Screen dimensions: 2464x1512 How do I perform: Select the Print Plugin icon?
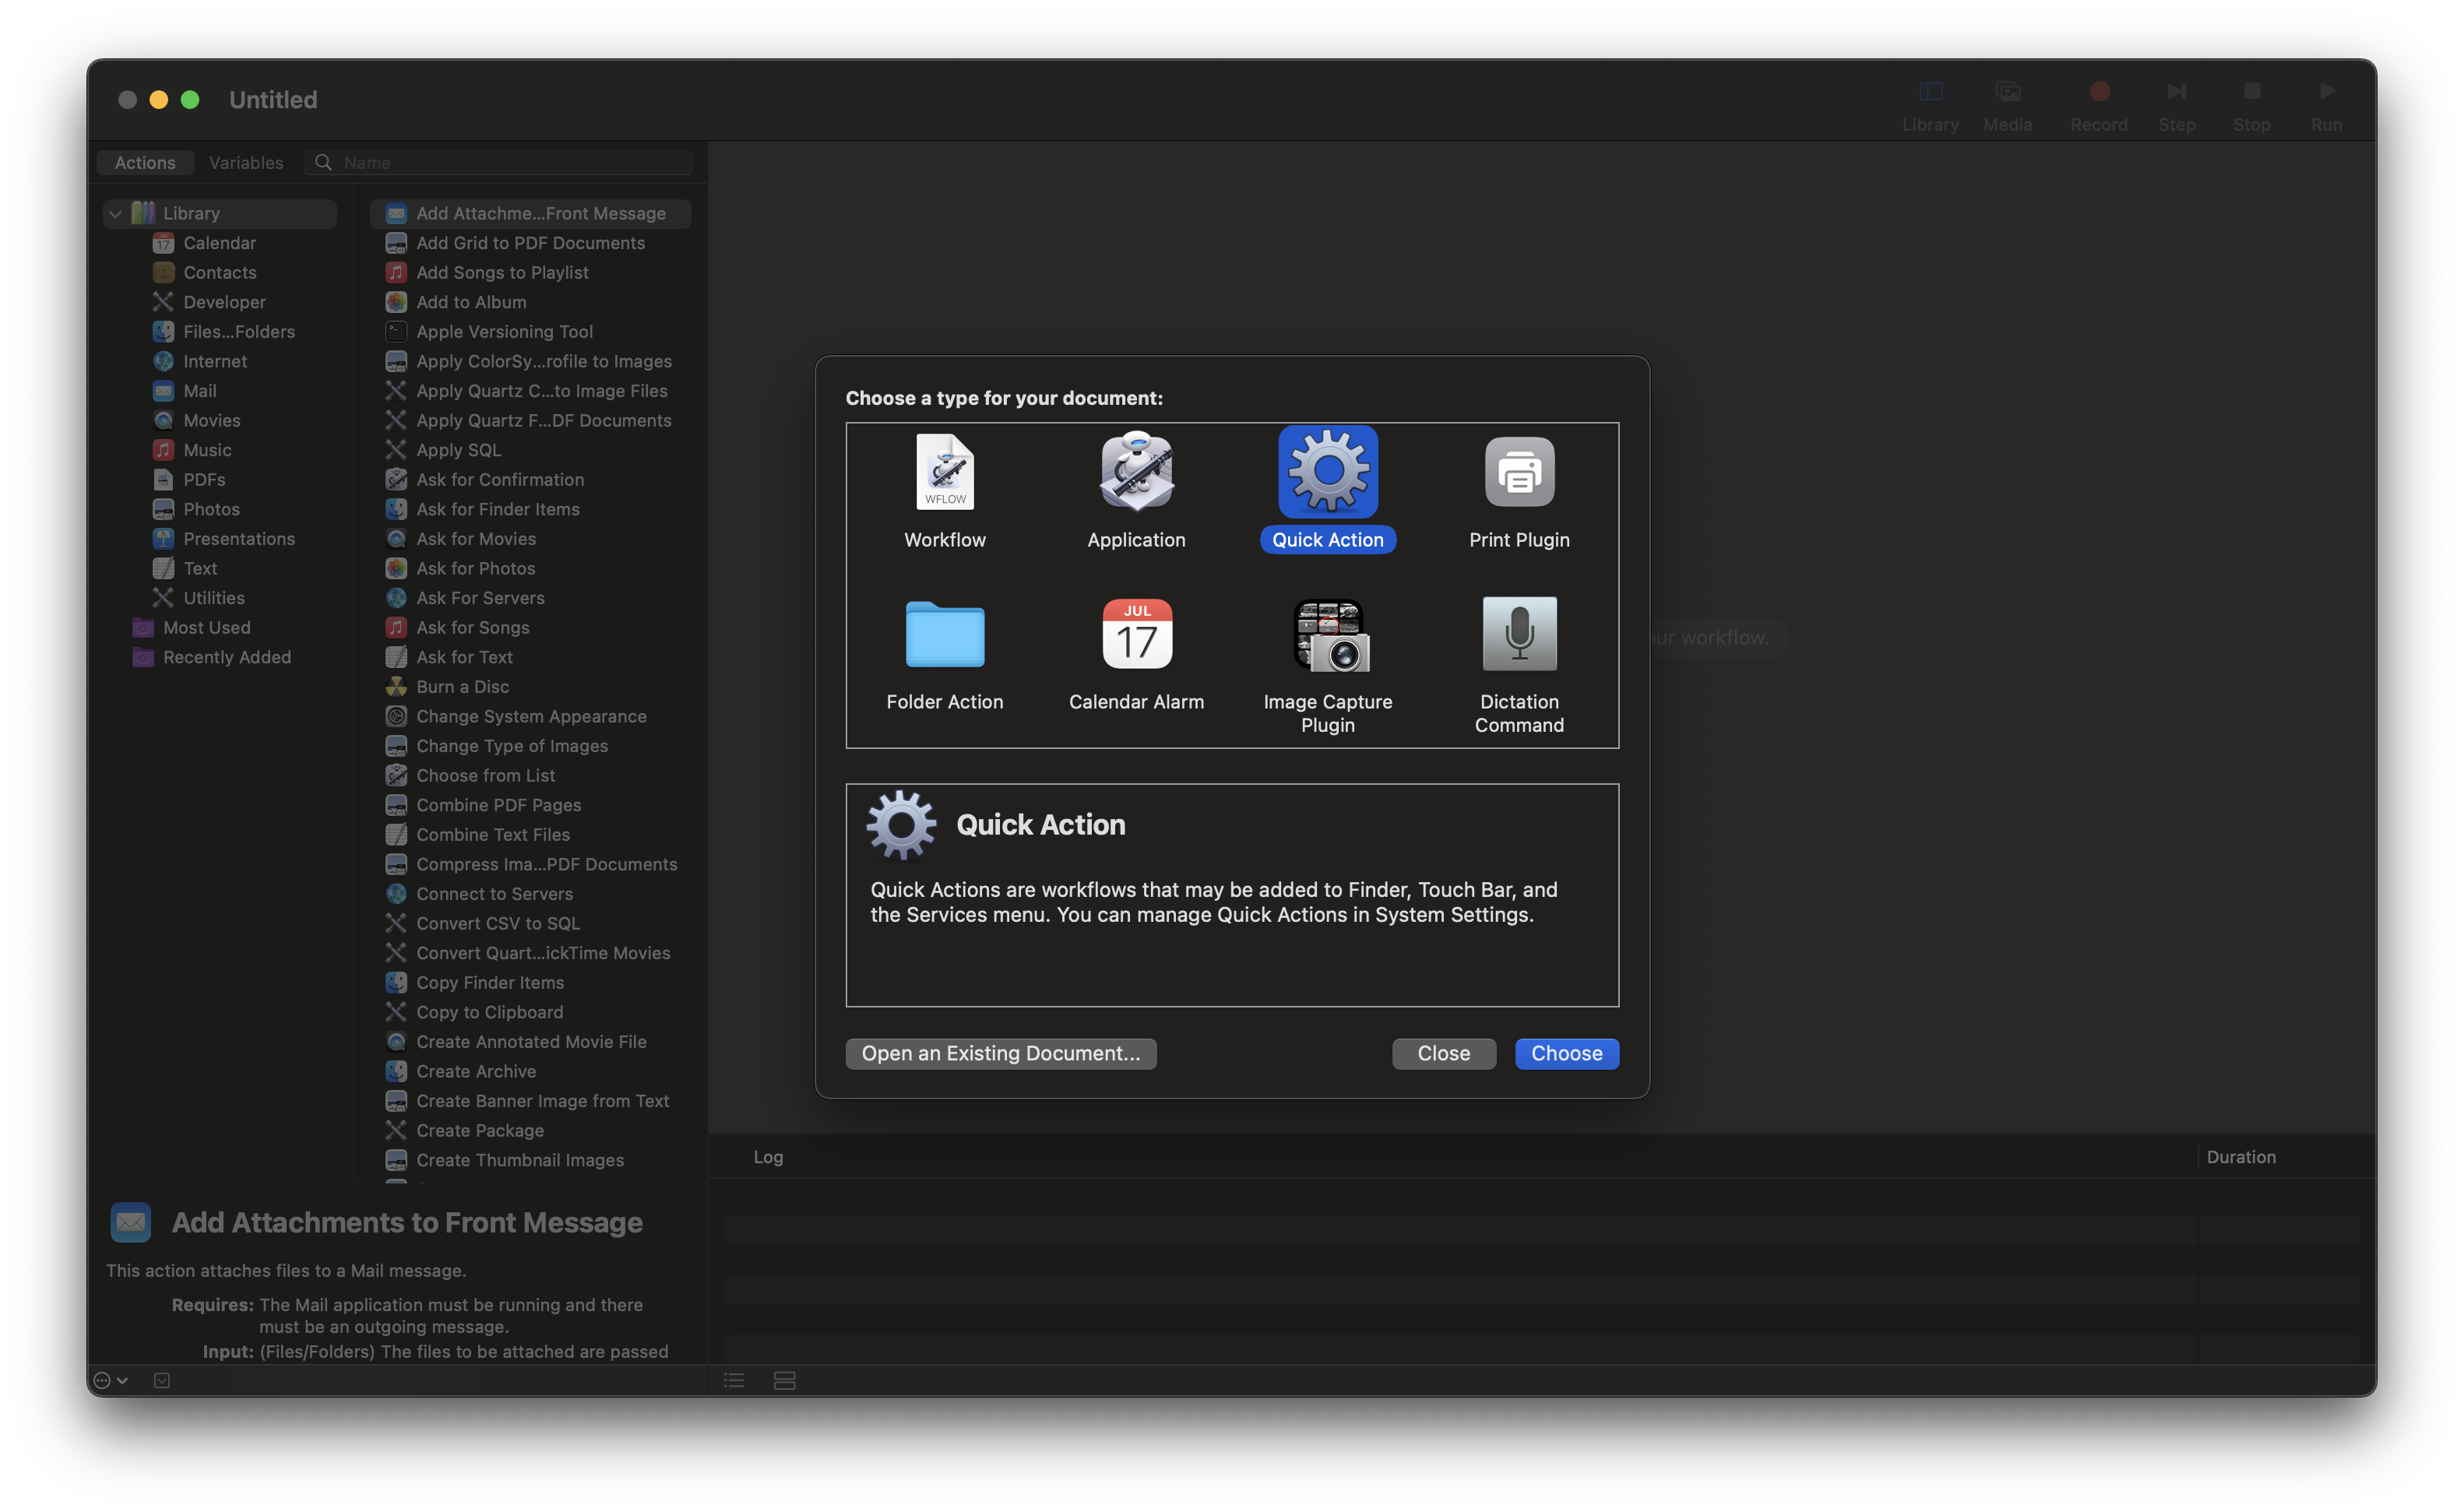tap(1519, 472)
